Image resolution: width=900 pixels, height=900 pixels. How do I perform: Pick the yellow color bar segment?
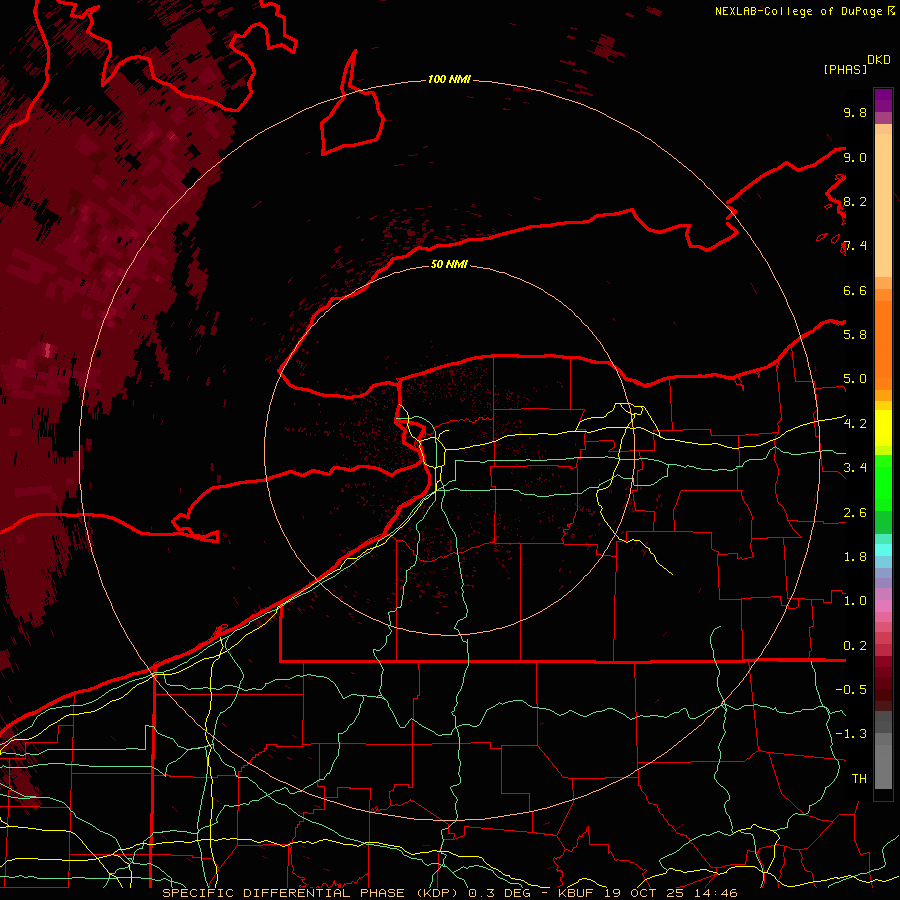883,428
